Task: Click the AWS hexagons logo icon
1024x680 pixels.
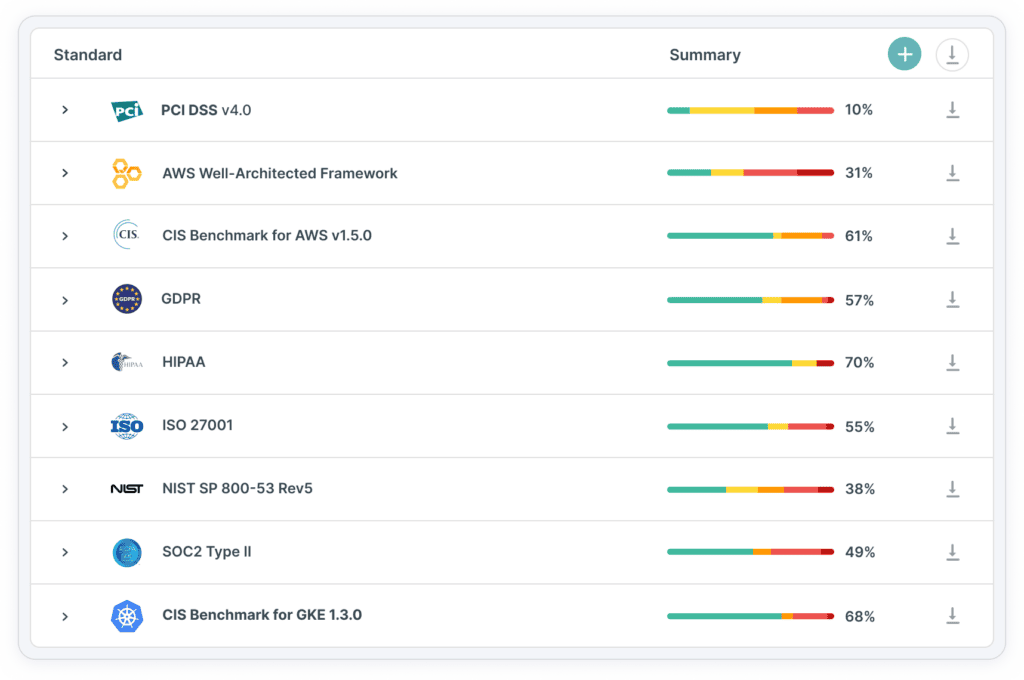Action: point(126,173)
